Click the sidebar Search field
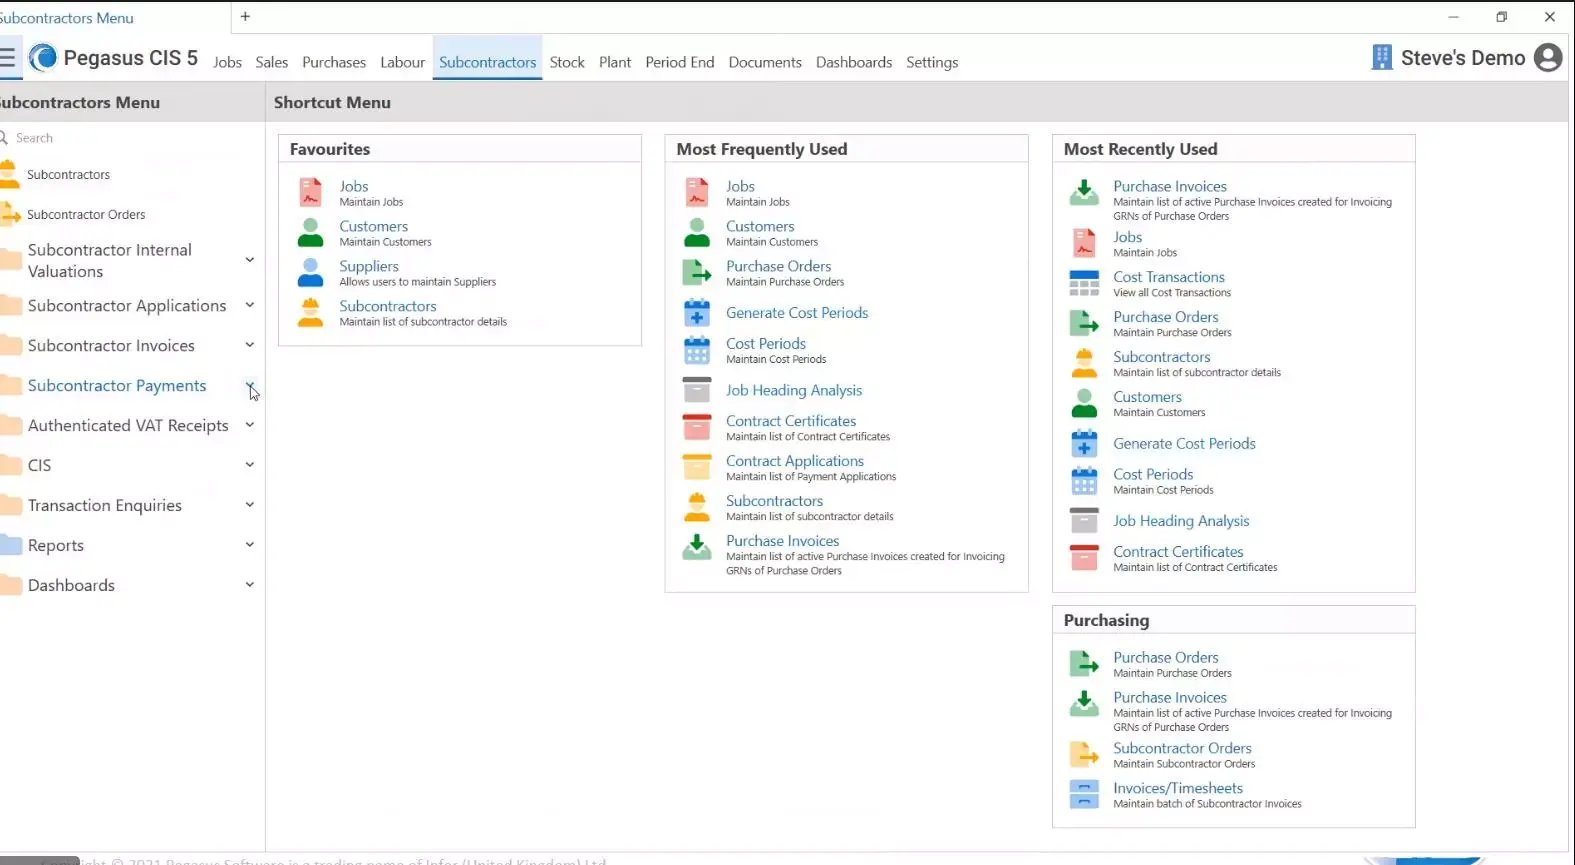The image size is (1575, 865). click(x=130, y=138)
